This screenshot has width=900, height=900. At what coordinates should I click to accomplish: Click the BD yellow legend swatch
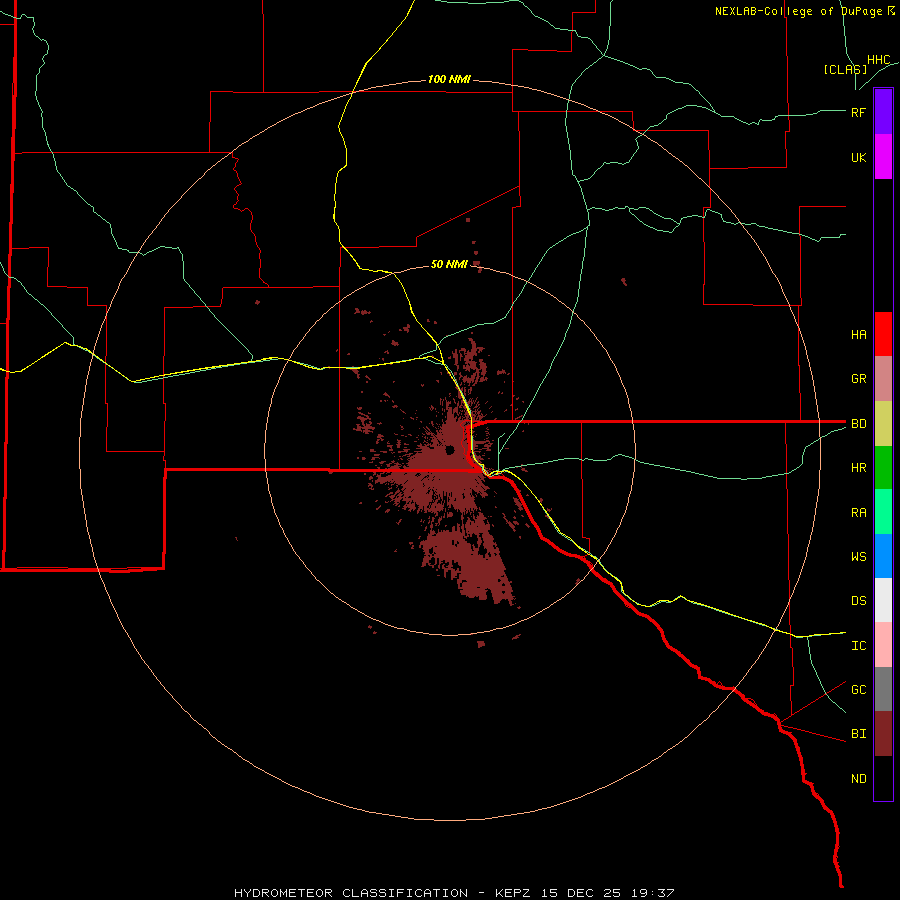click(883, 424)
